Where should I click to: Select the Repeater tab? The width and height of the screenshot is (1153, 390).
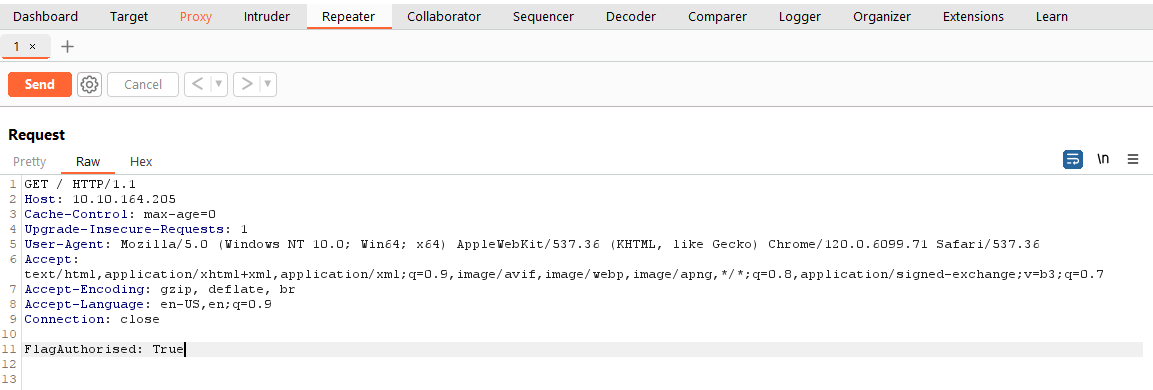(349, 16)
